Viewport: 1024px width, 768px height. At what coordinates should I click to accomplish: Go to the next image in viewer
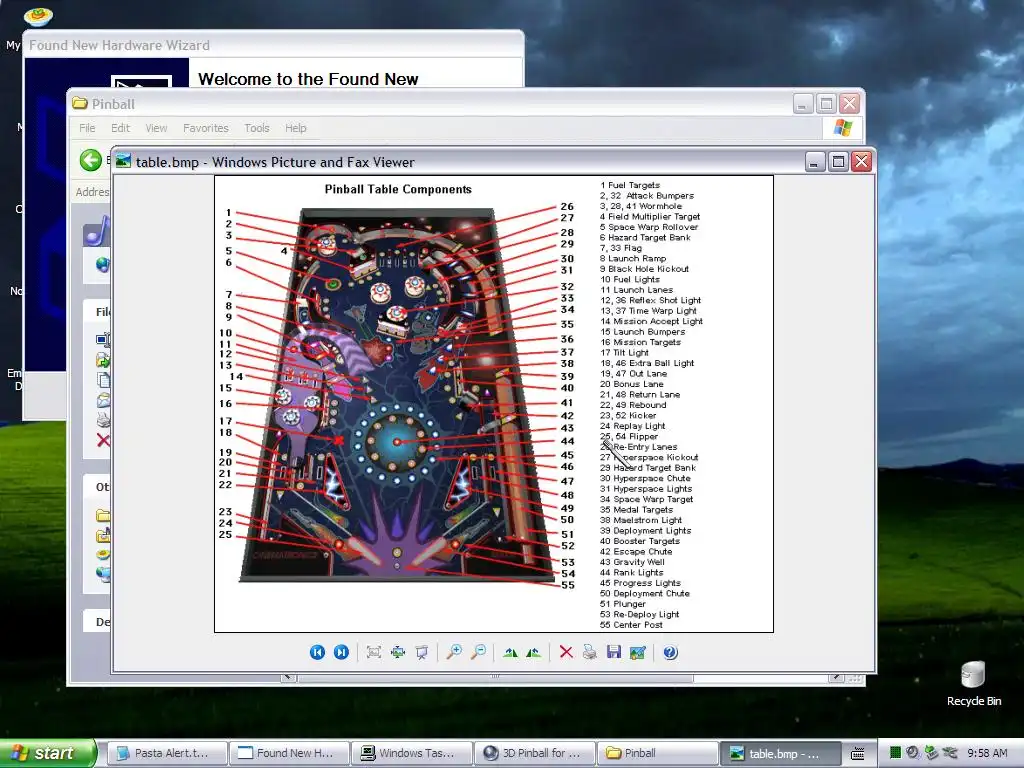click(341, 652)
